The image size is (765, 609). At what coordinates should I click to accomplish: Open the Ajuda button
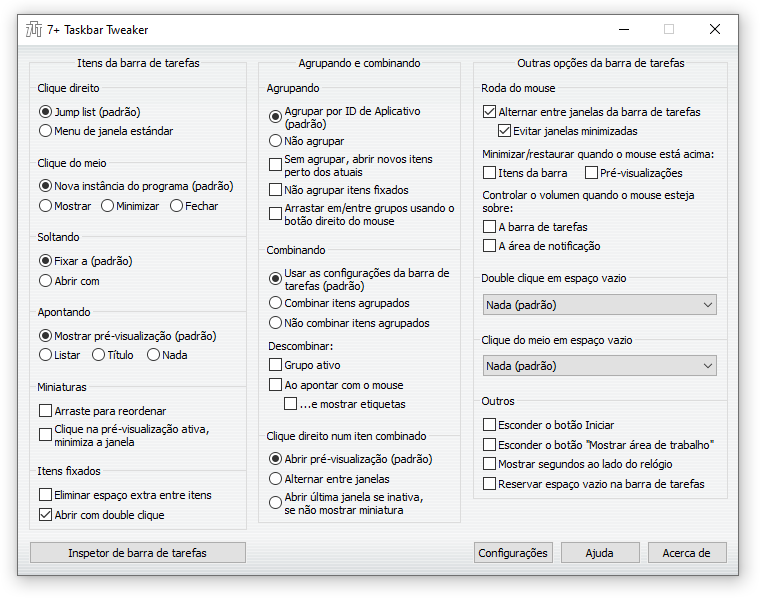pos(600,552)
